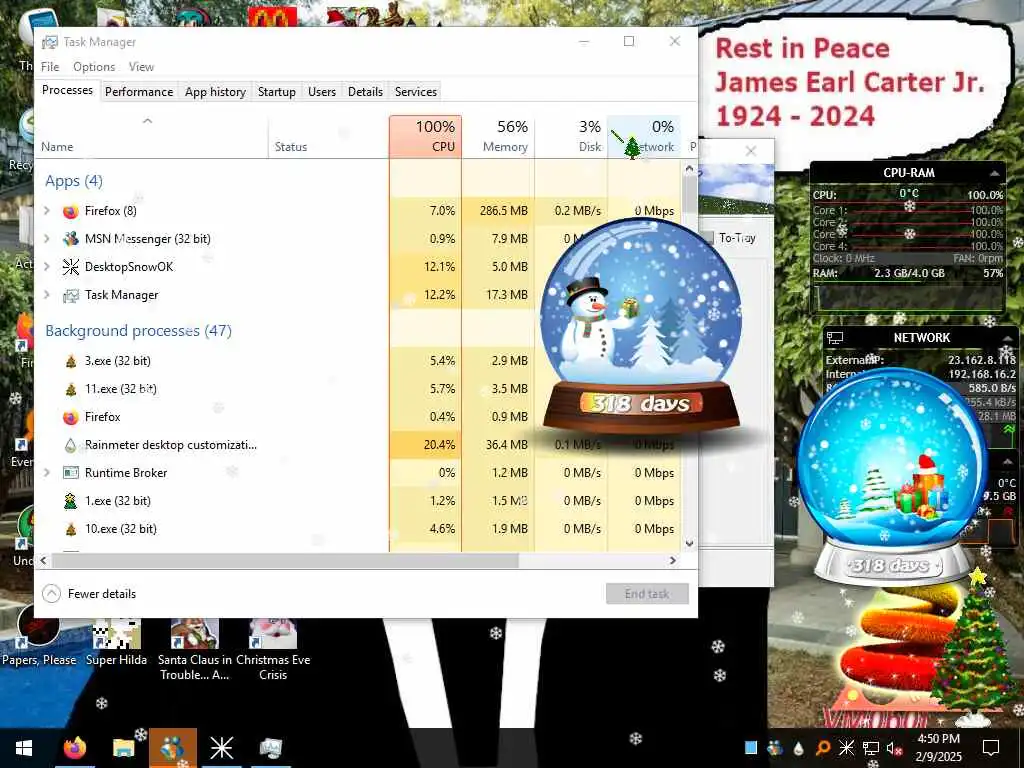Select the 11.exe (32 bit) tree icon

pos(71,389)
